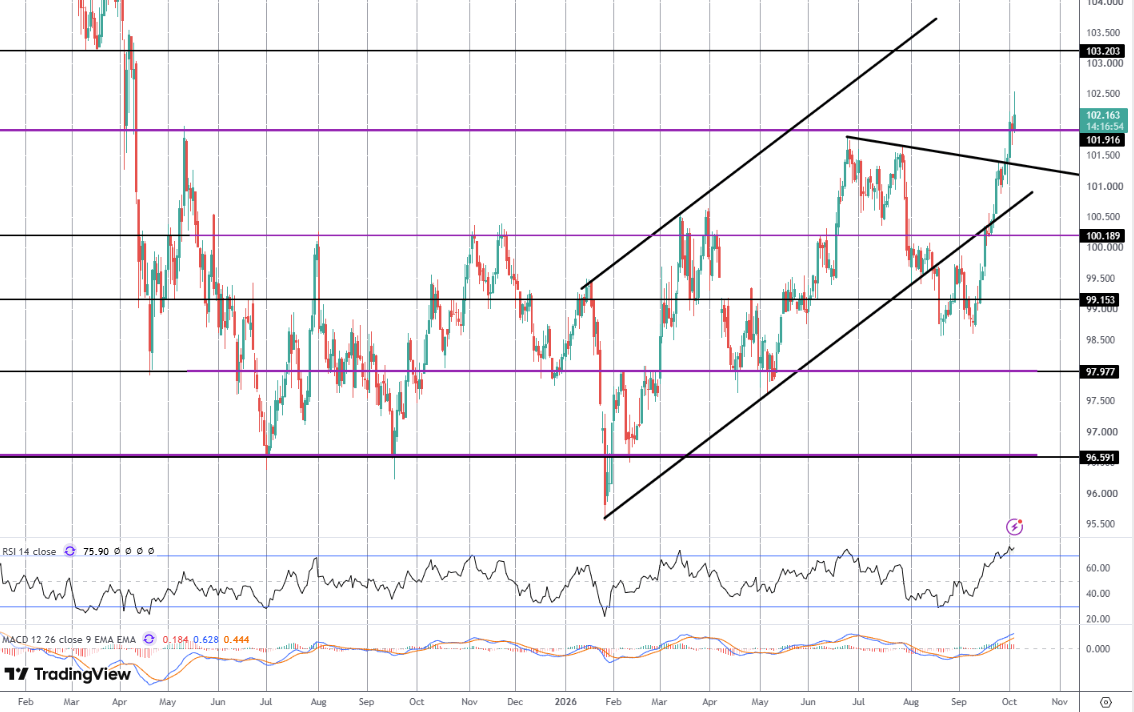Click the red MACD histogram value 0.184
Image resolution: width=1134 pixels, height=712 pixels.
coord(176,640)
